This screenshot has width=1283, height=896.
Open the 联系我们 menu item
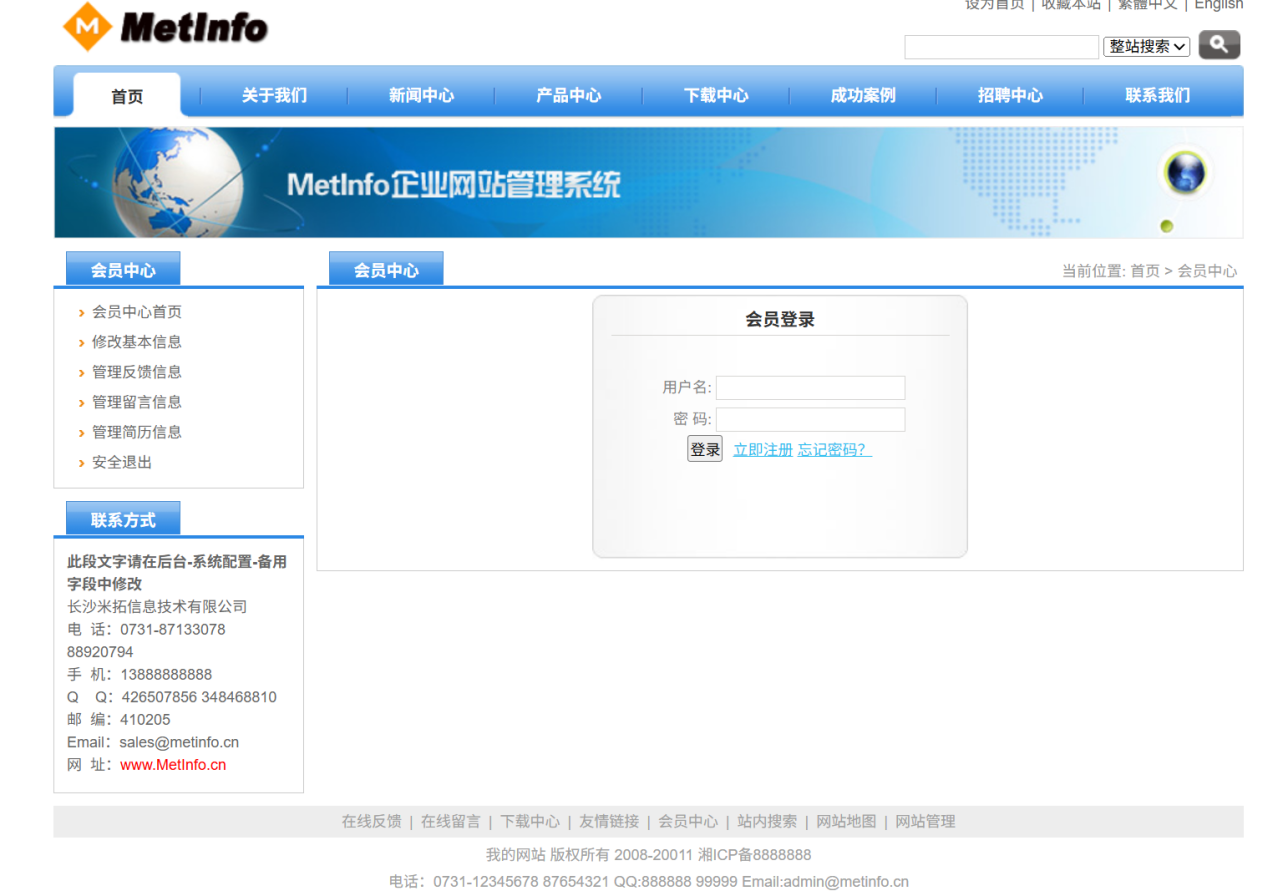[x=1158, y=95]
